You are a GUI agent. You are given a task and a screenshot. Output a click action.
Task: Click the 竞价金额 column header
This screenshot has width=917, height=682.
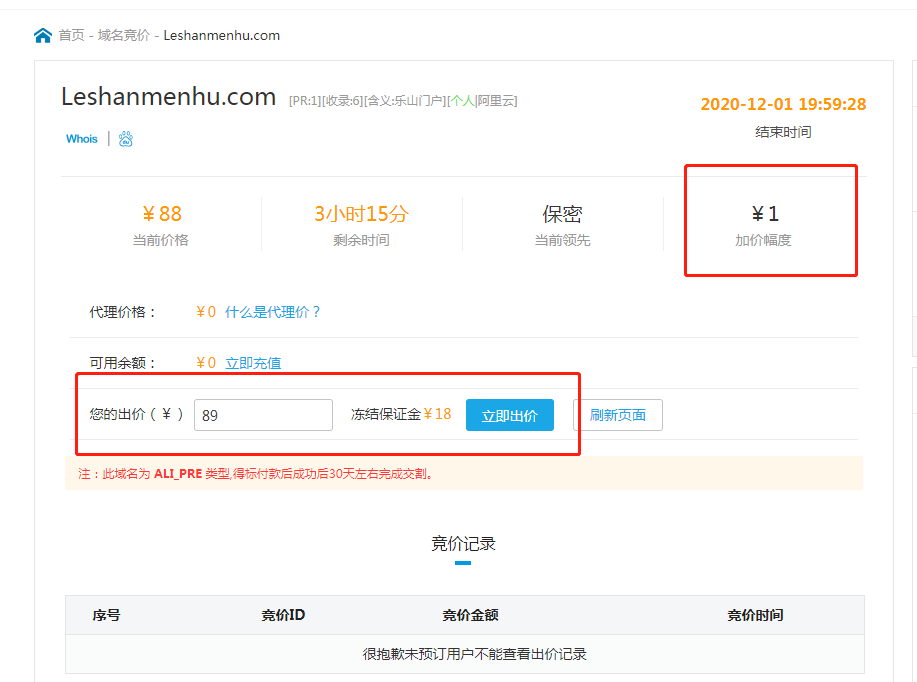[470, 615]
